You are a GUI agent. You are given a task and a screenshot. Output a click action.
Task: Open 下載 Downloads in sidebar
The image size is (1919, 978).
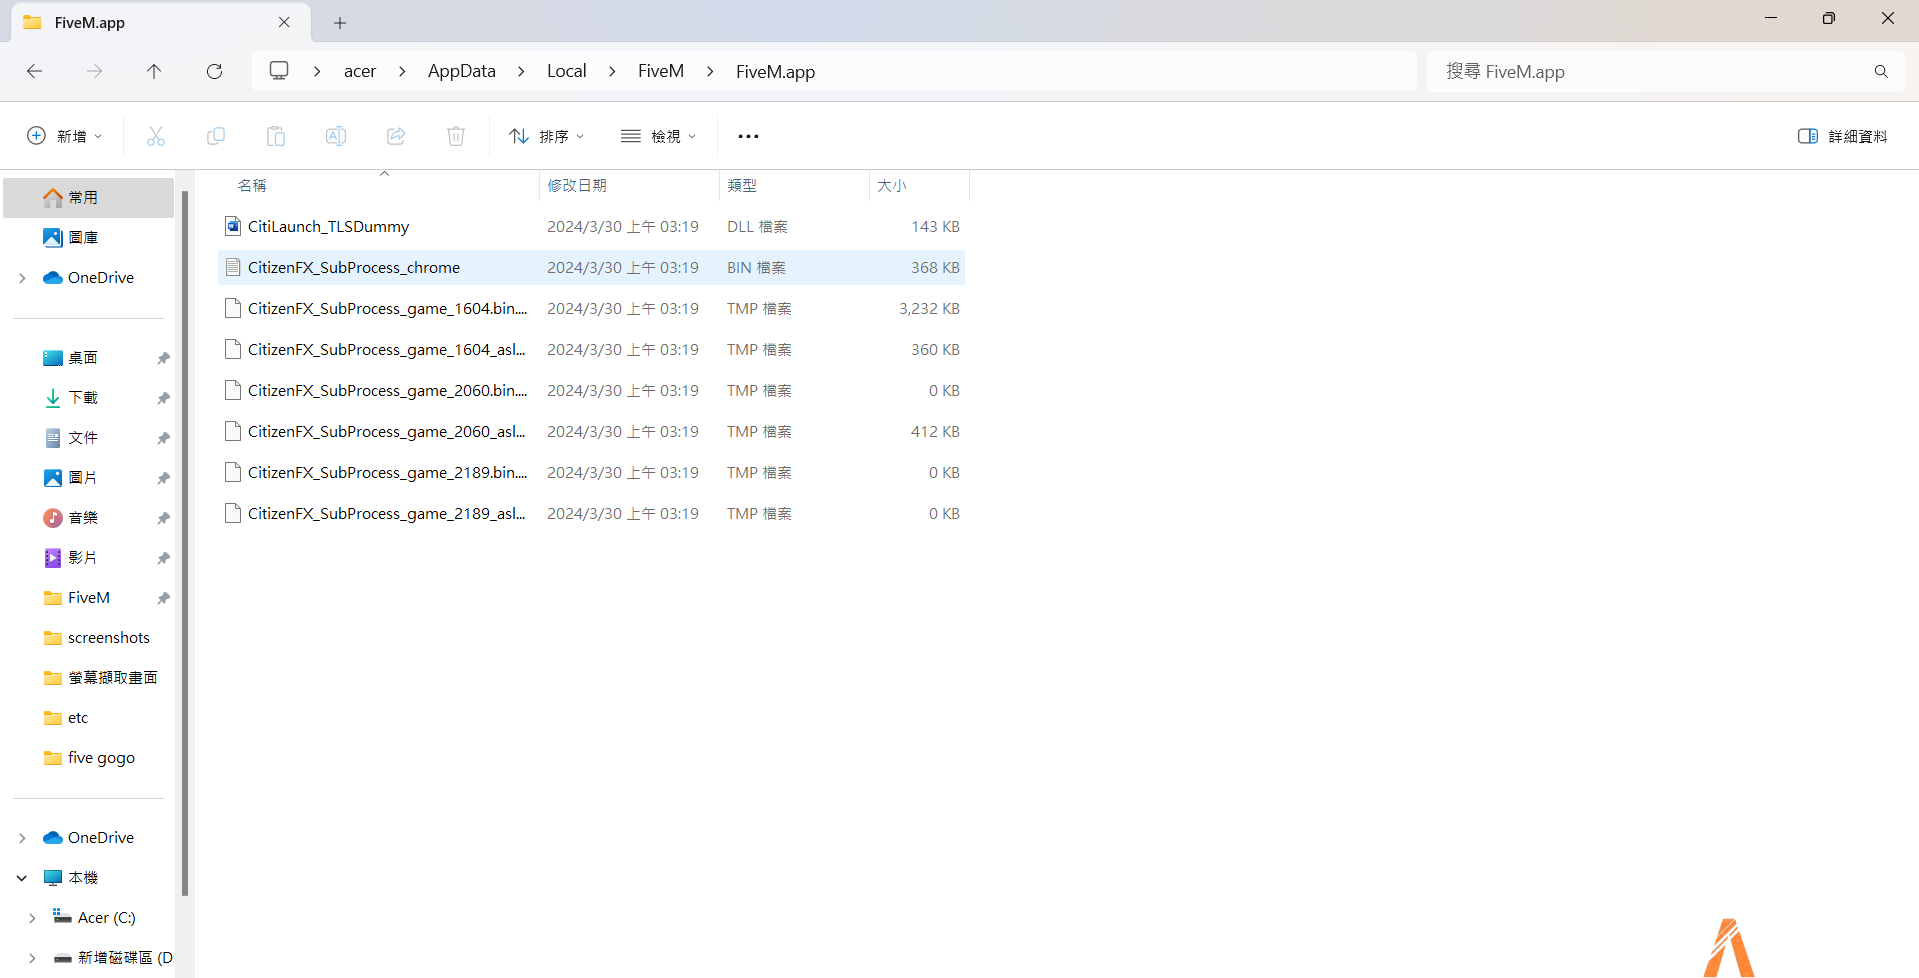[88, 398]
